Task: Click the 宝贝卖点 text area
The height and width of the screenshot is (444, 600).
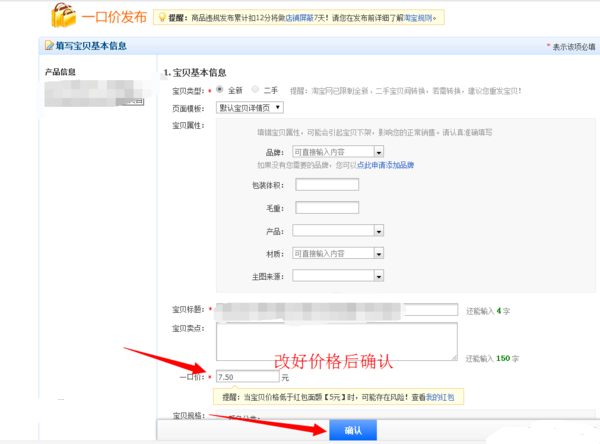Action: (337, 341)
